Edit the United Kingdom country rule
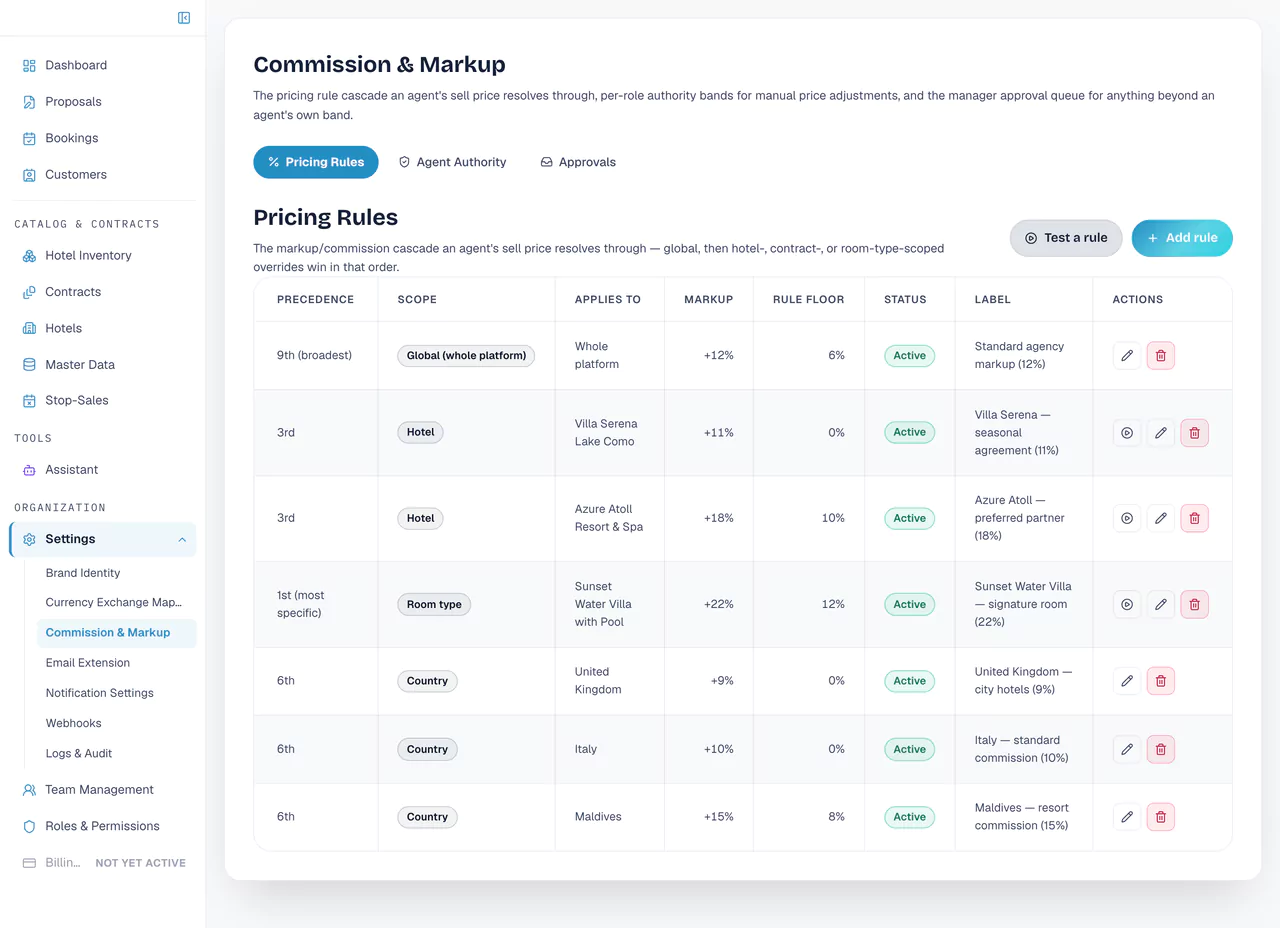Screen dimensions: 1280x928 click(x=1127, y=681)
